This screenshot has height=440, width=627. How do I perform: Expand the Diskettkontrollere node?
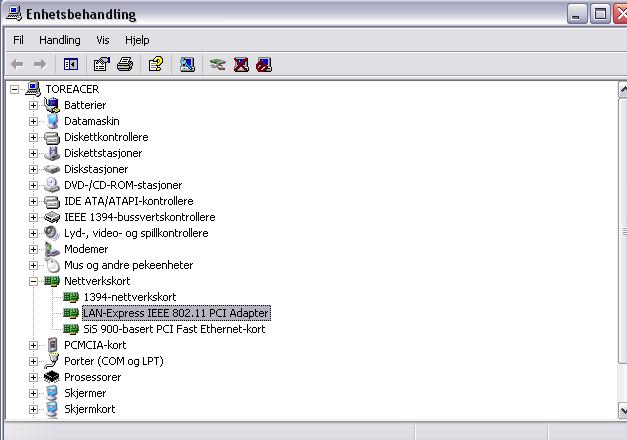point(33,137)
